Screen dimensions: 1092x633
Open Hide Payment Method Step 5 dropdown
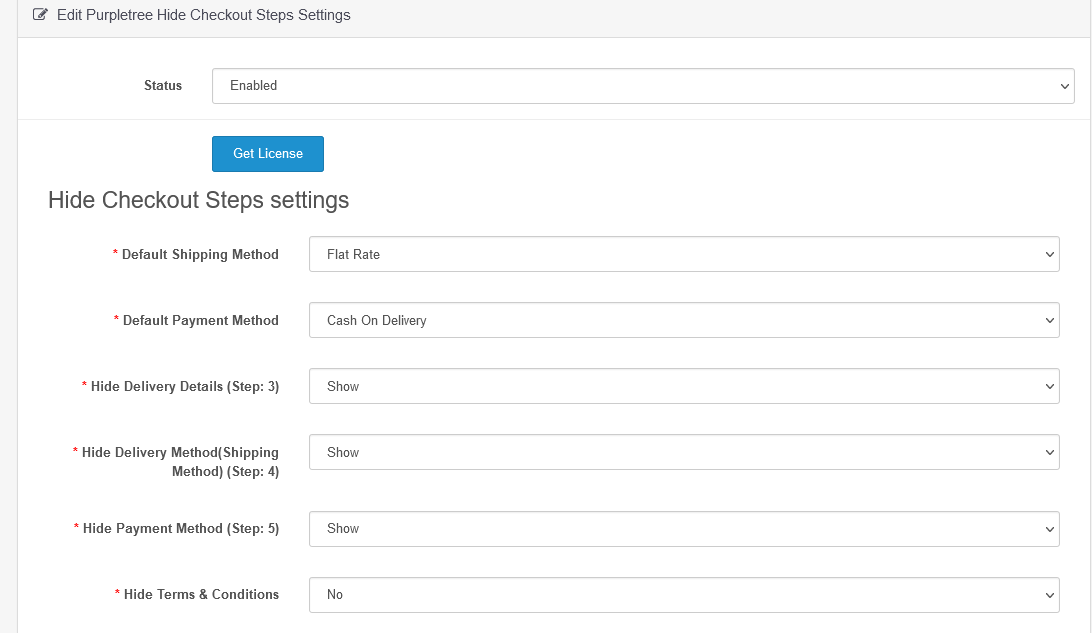click(x=684, y=529)
